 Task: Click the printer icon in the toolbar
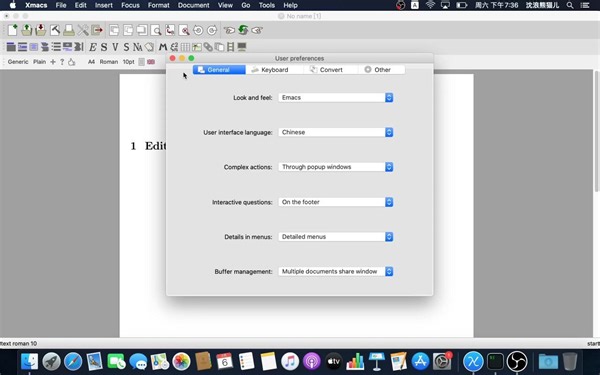coord(69,30)
